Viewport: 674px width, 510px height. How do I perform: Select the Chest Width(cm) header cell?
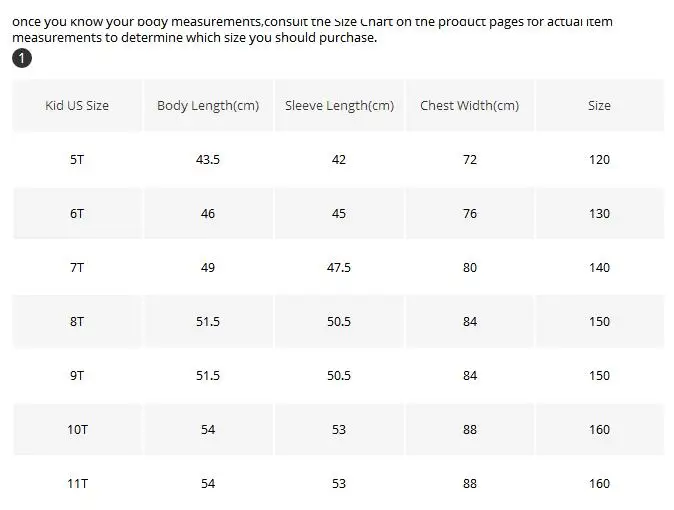click(470, 105)
